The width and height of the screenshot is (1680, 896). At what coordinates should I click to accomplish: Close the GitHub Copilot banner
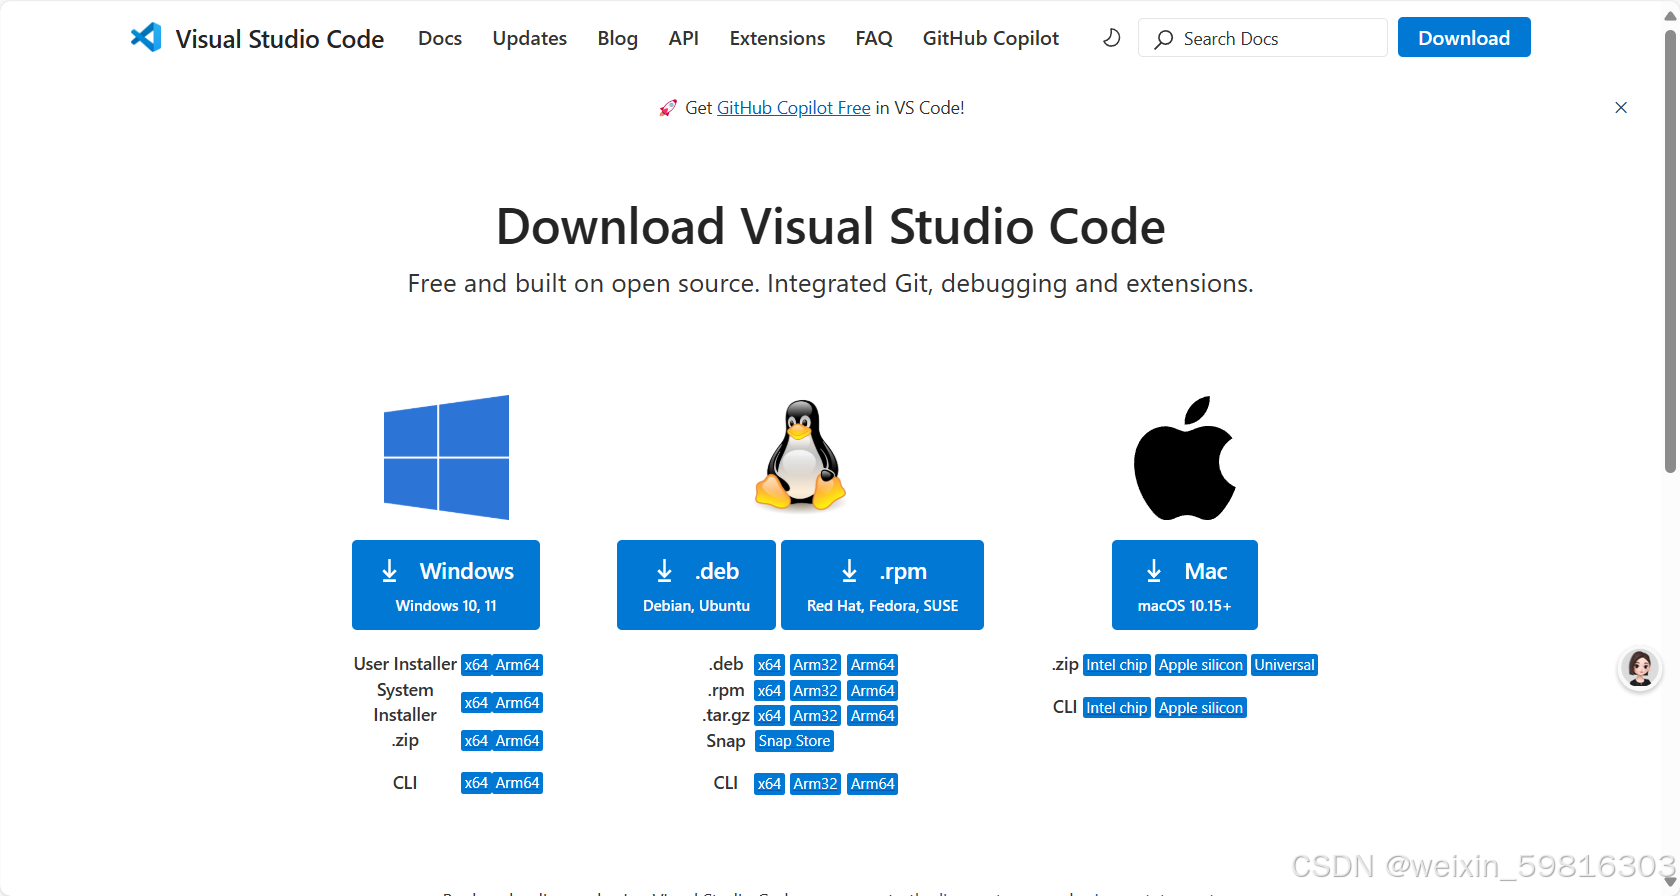click(1621, 107)
